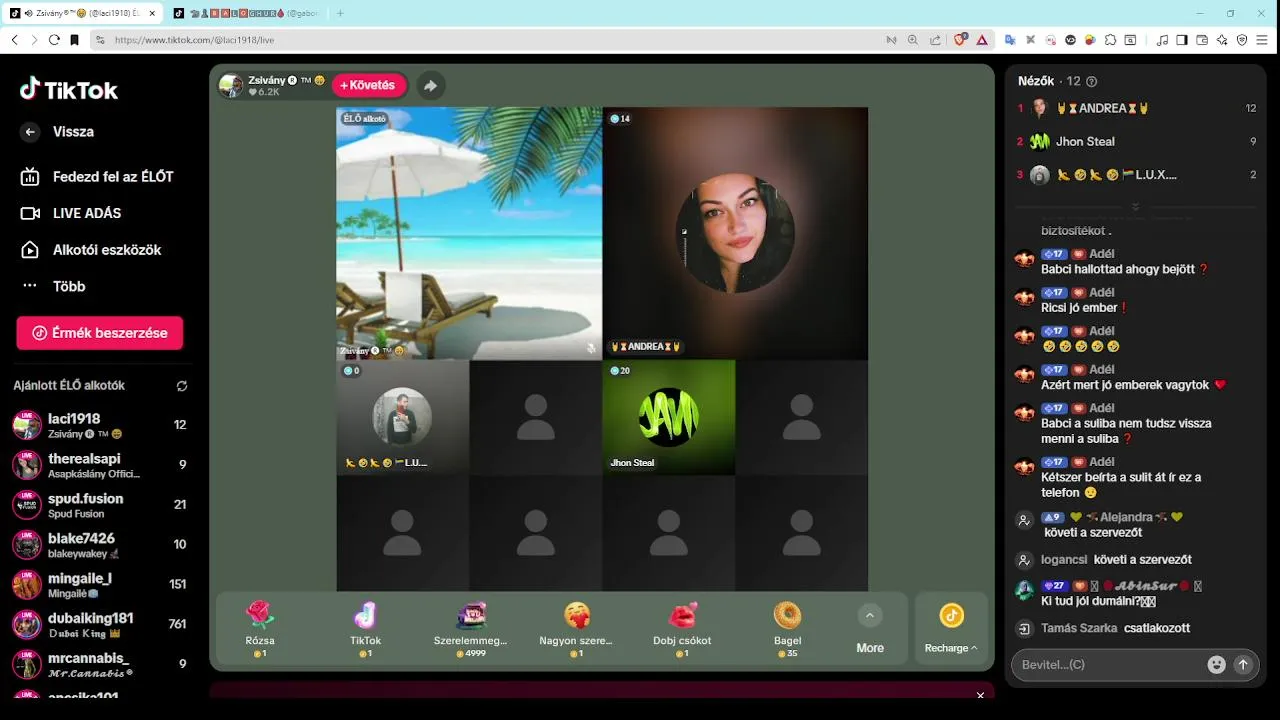This screenshot has width=1280, height=720.
Task: Click browser back navigation arrow
Action: [14, 40]
